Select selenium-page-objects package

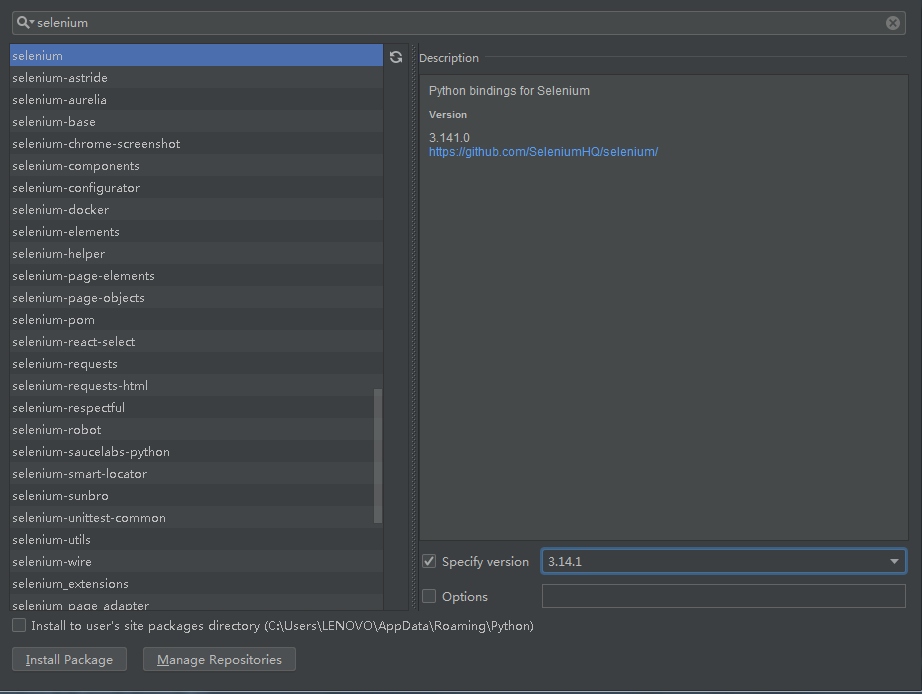[x=196, y=298]
